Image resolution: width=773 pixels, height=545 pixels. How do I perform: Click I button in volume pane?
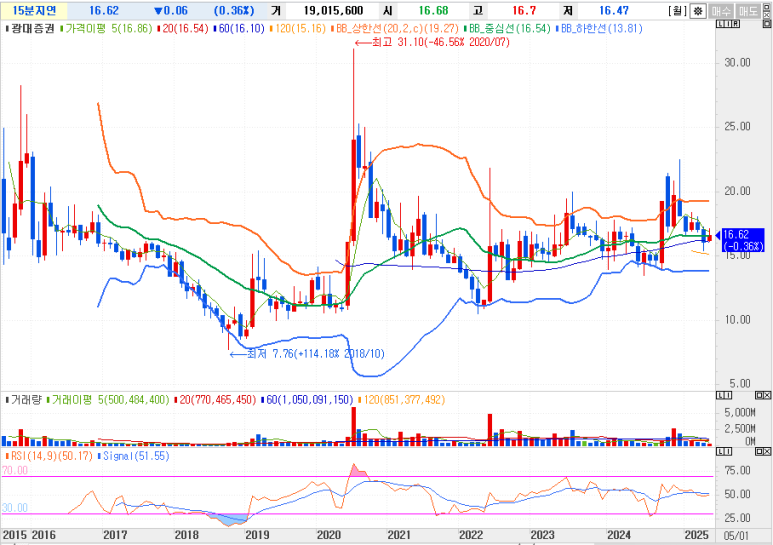point(727,396)
